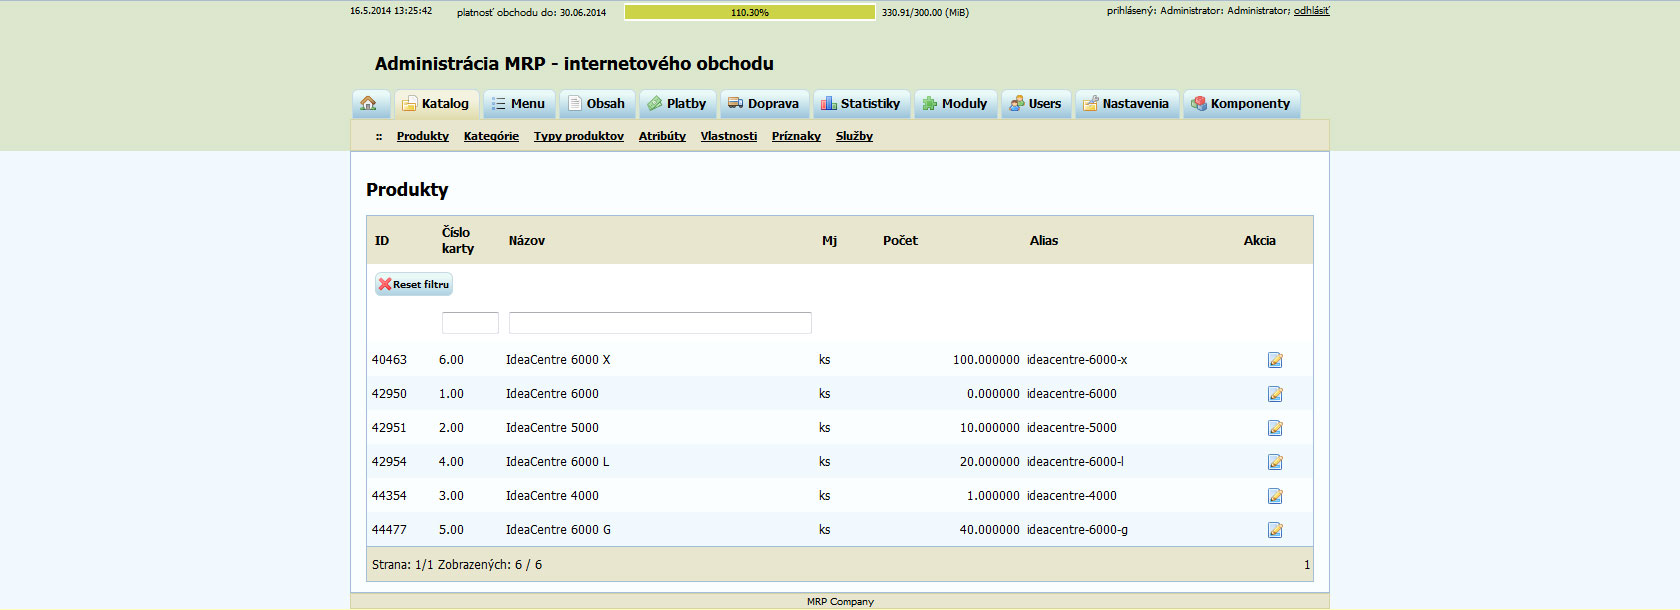This screenshot has height=610, width=1680.
Task: Edit the IdeaCentre 6000 L product
Action: point(1275,462)
